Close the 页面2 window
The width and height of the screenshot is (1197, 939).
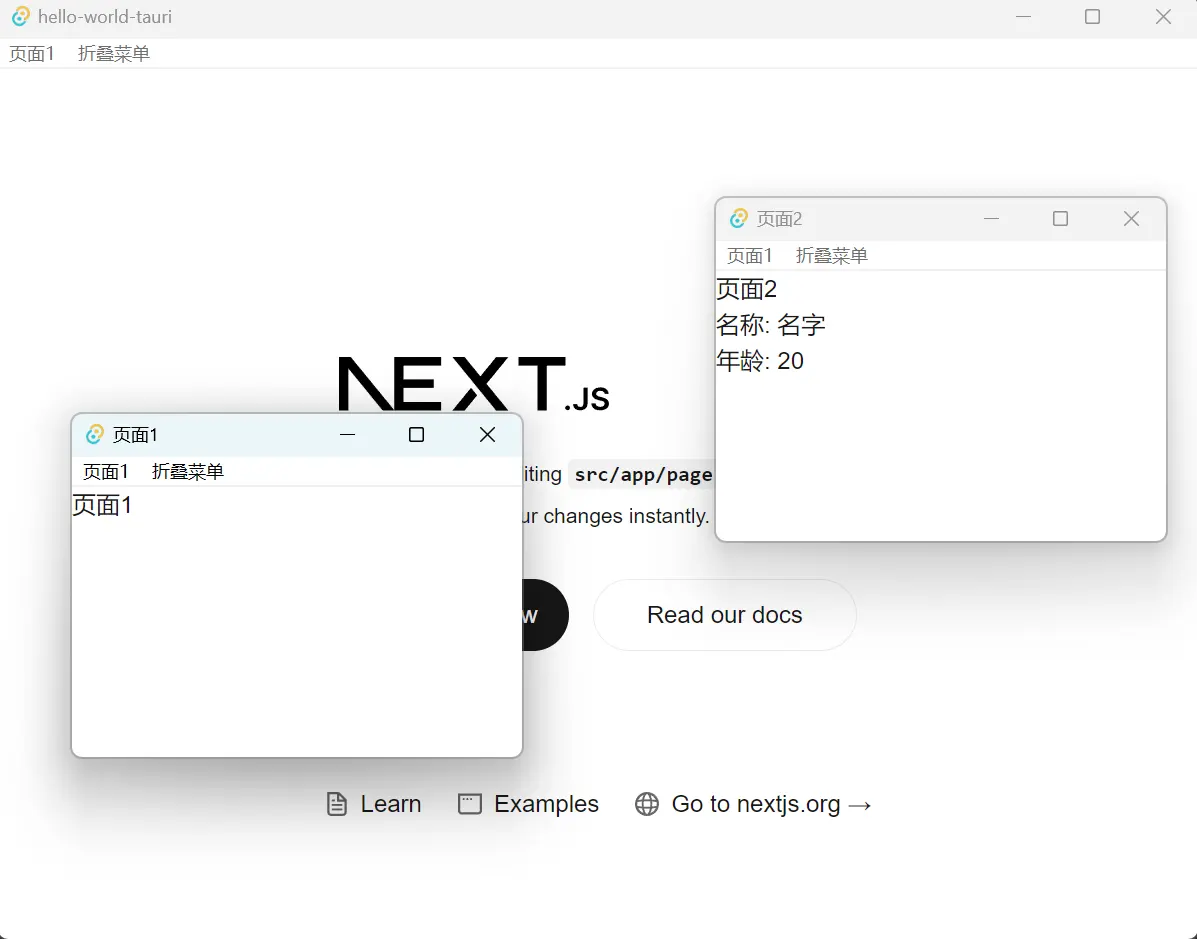click(1131, 218)
